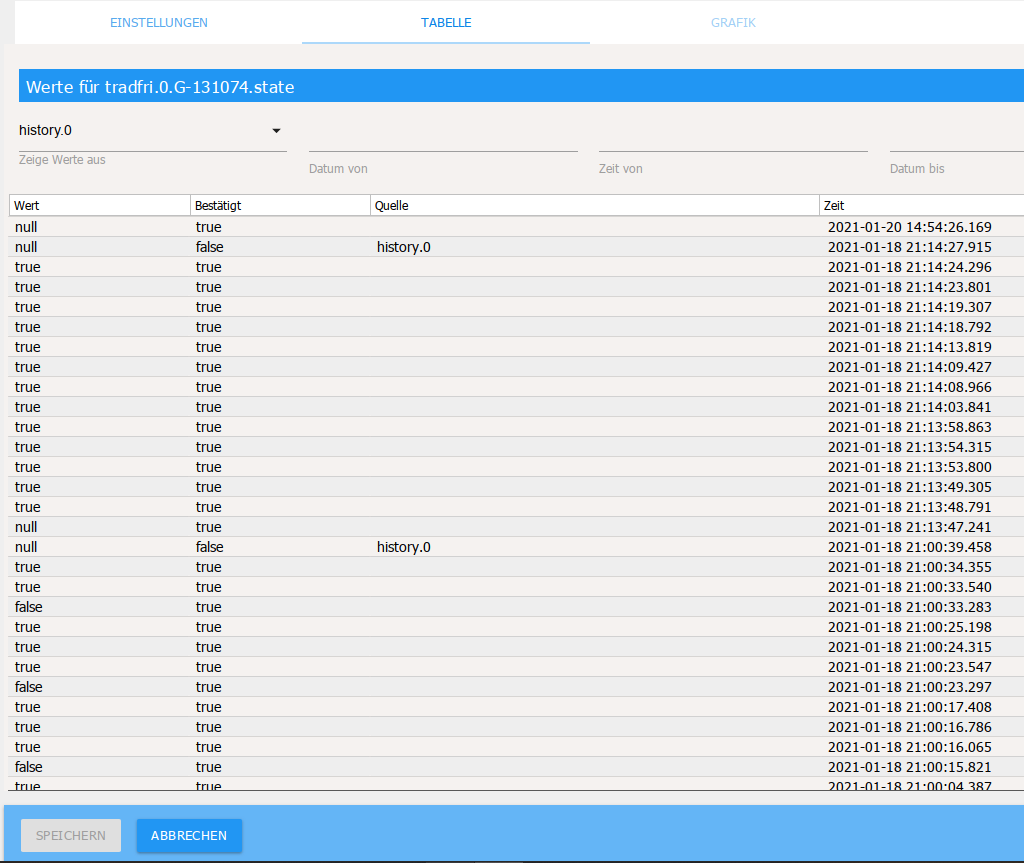This screenshot has height=863, width=1024.
Task: Sort by the Bestätigt column header
Action: tap(280, 205)
